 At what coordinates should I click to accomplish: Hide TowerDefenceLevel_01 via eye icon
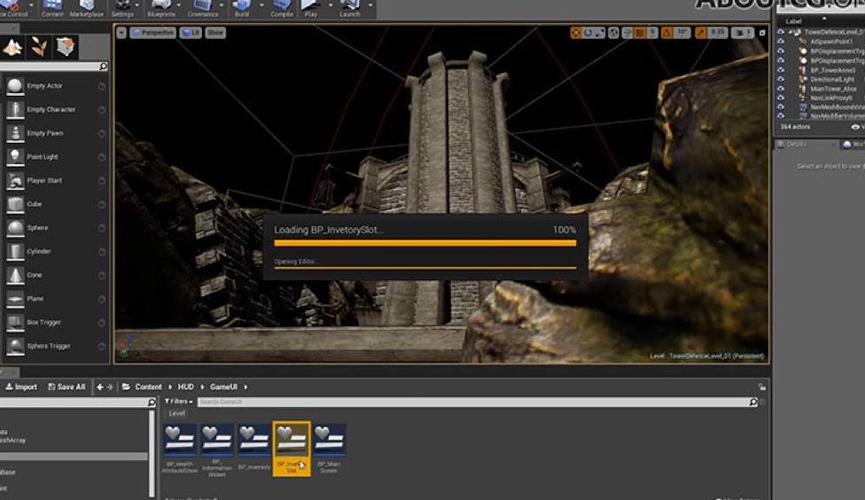(781, 32)
